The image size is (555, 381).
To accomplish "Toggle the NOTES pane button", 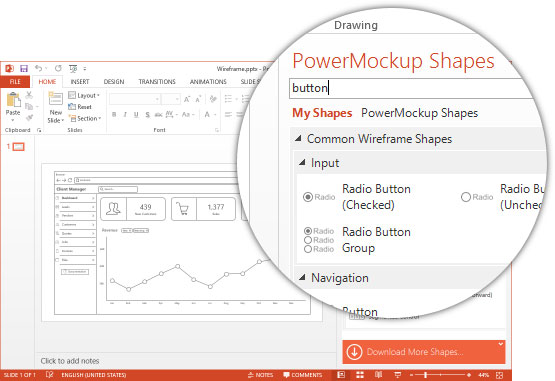I will [261, 375].
